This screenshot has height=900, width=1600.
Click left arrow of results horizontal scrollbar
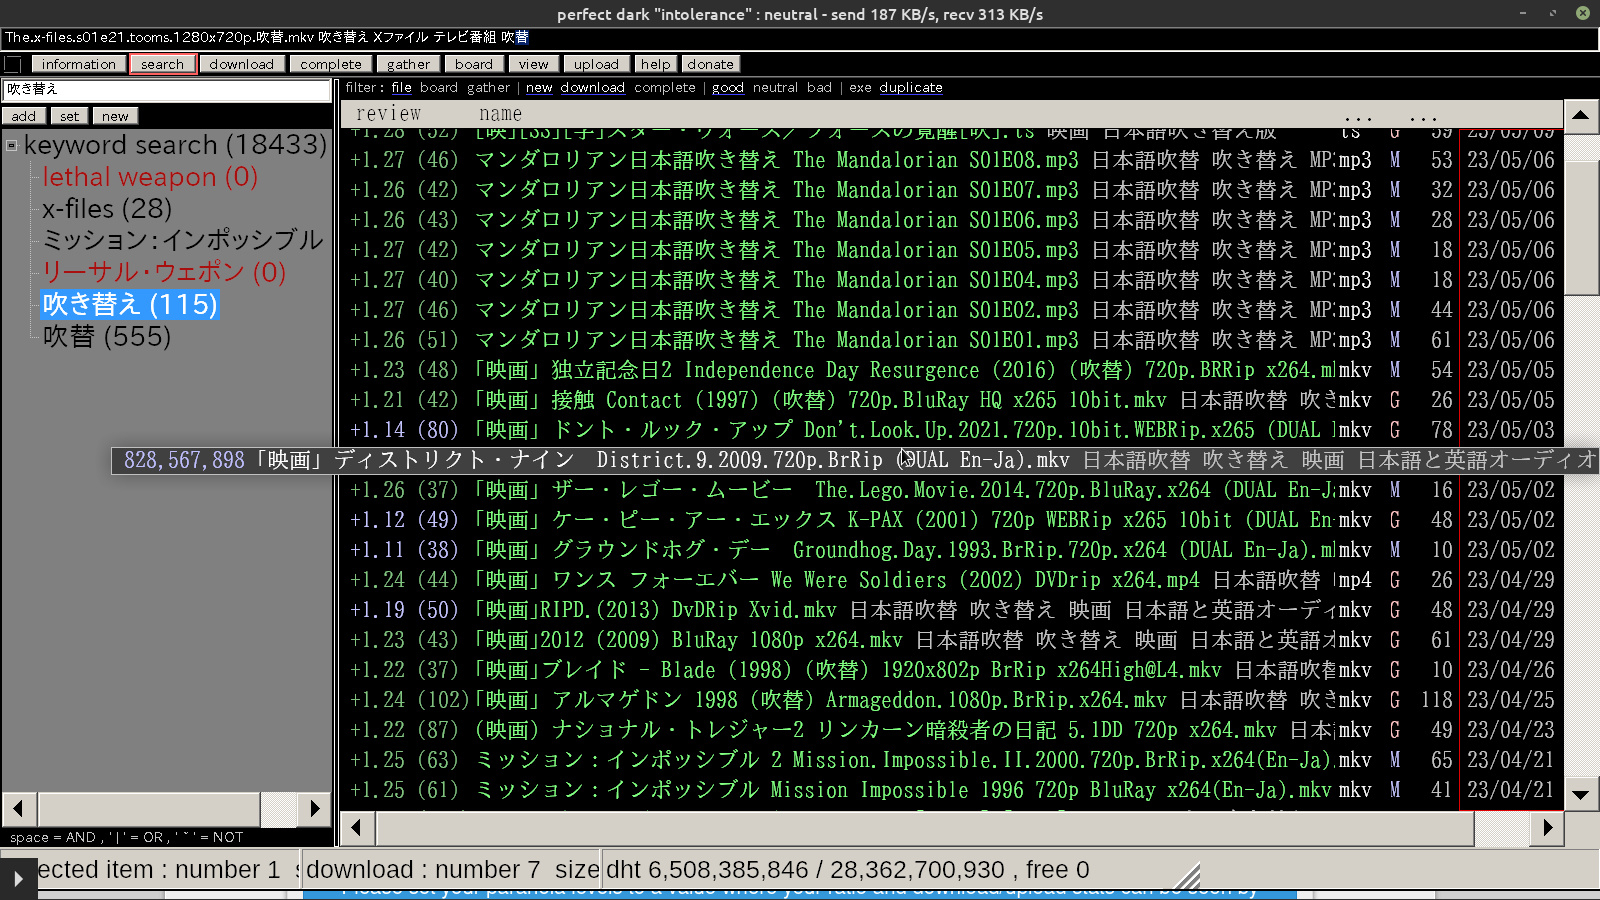pyautogui.click(x=357, y=828)
